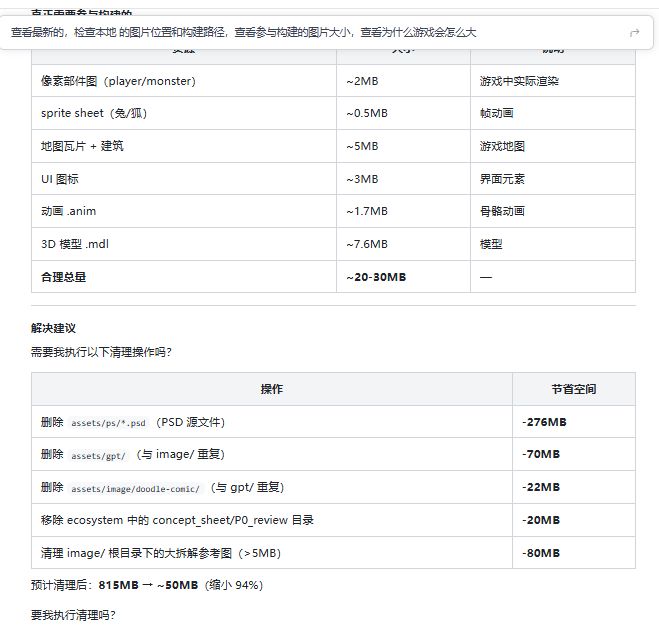659x643 pixels.
Task: Select the '~3MB' size cell
Action: point(403,179)
